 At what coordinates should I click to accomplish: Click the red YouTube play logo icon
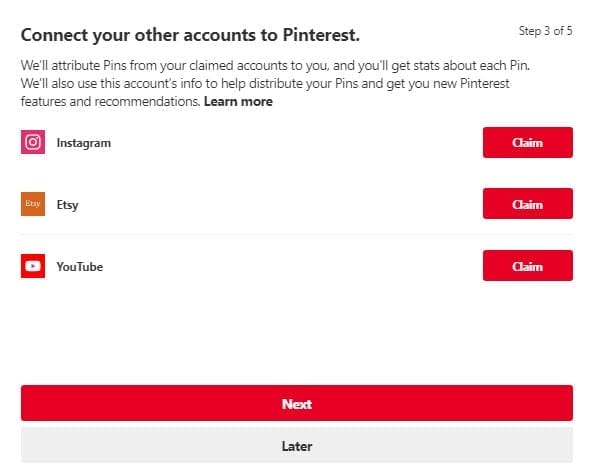pyautogui.click(x=33, y=266)
